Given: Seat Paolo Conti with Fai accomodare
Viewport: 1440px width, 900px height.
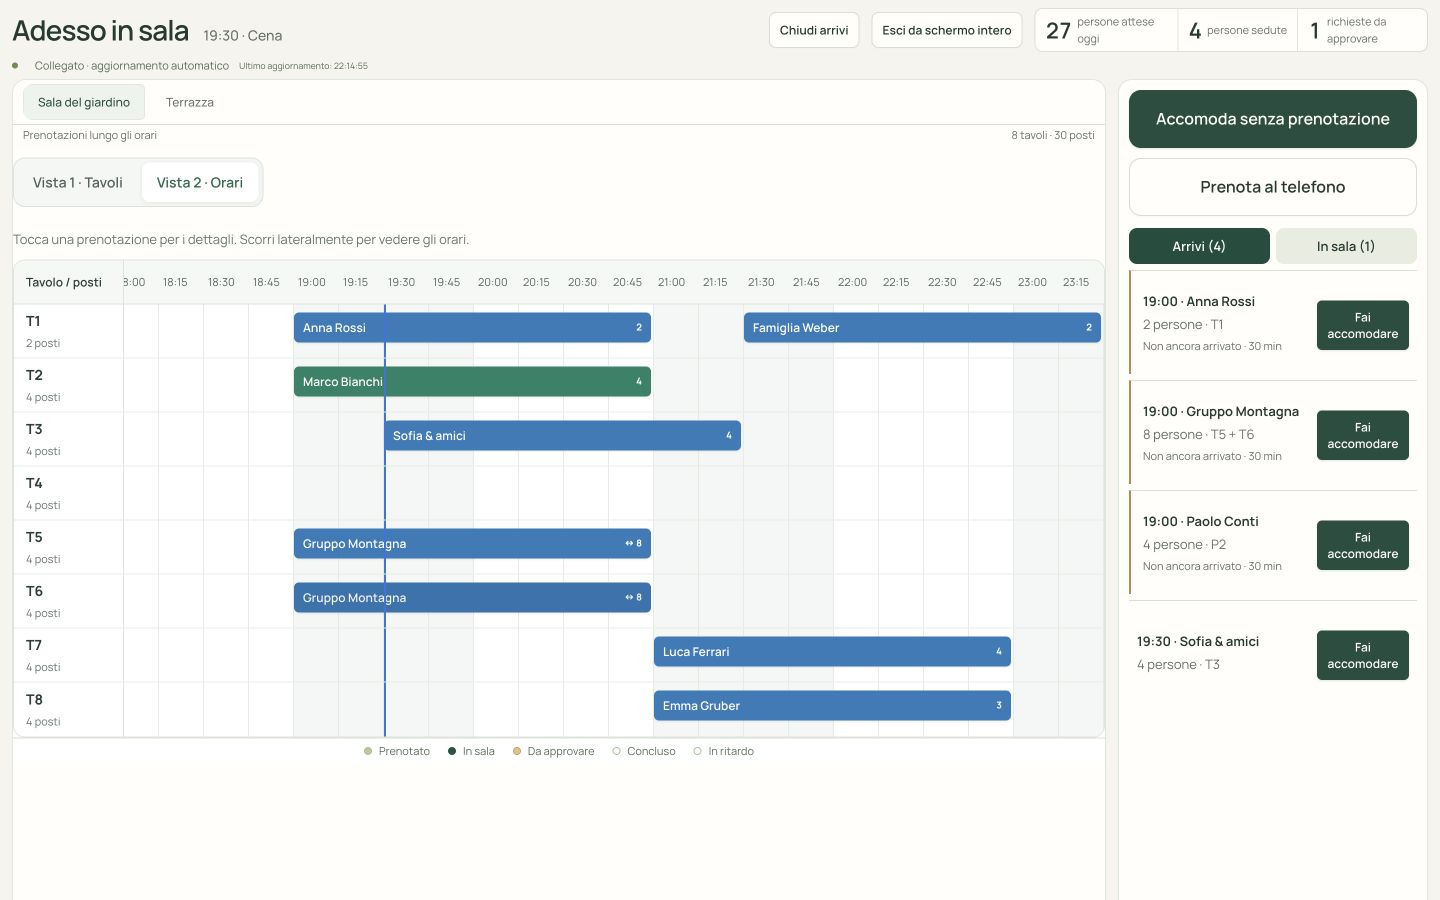Looking at the screenshot, I should [1363, 545].
